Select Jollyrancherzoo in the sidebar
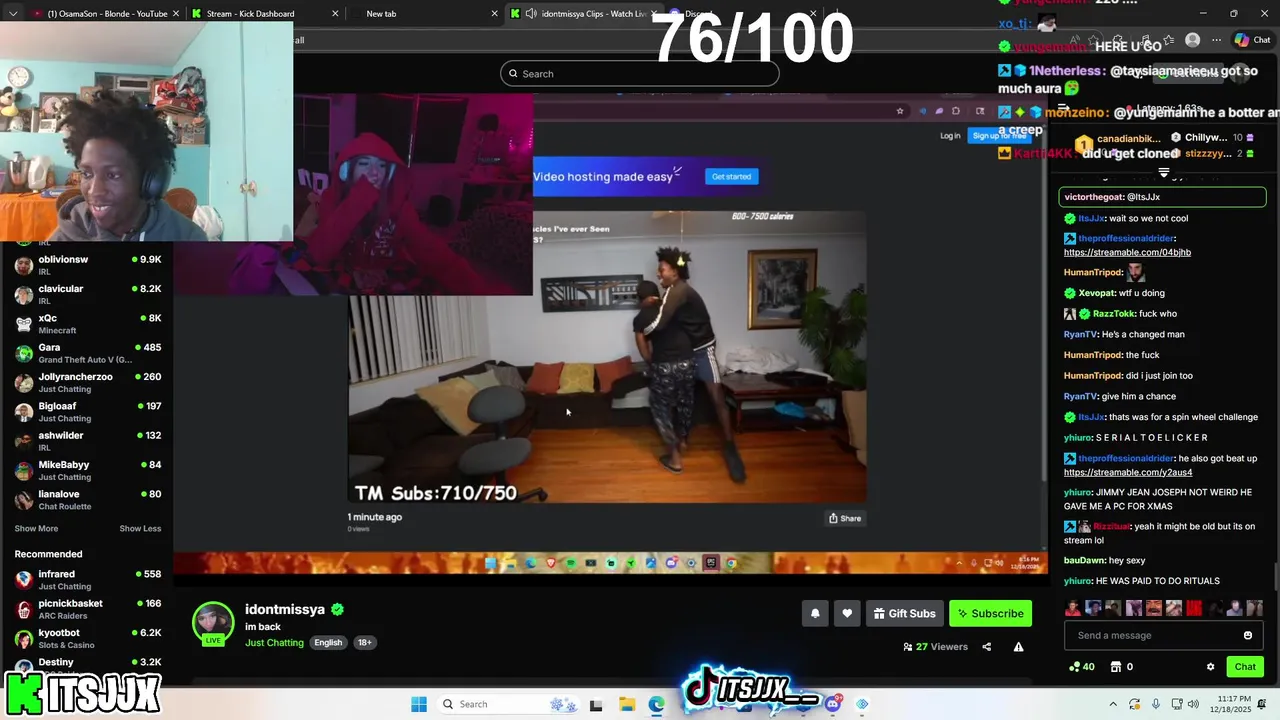The width and height of the screenshot is (1280, 720). tap(88, 382)
